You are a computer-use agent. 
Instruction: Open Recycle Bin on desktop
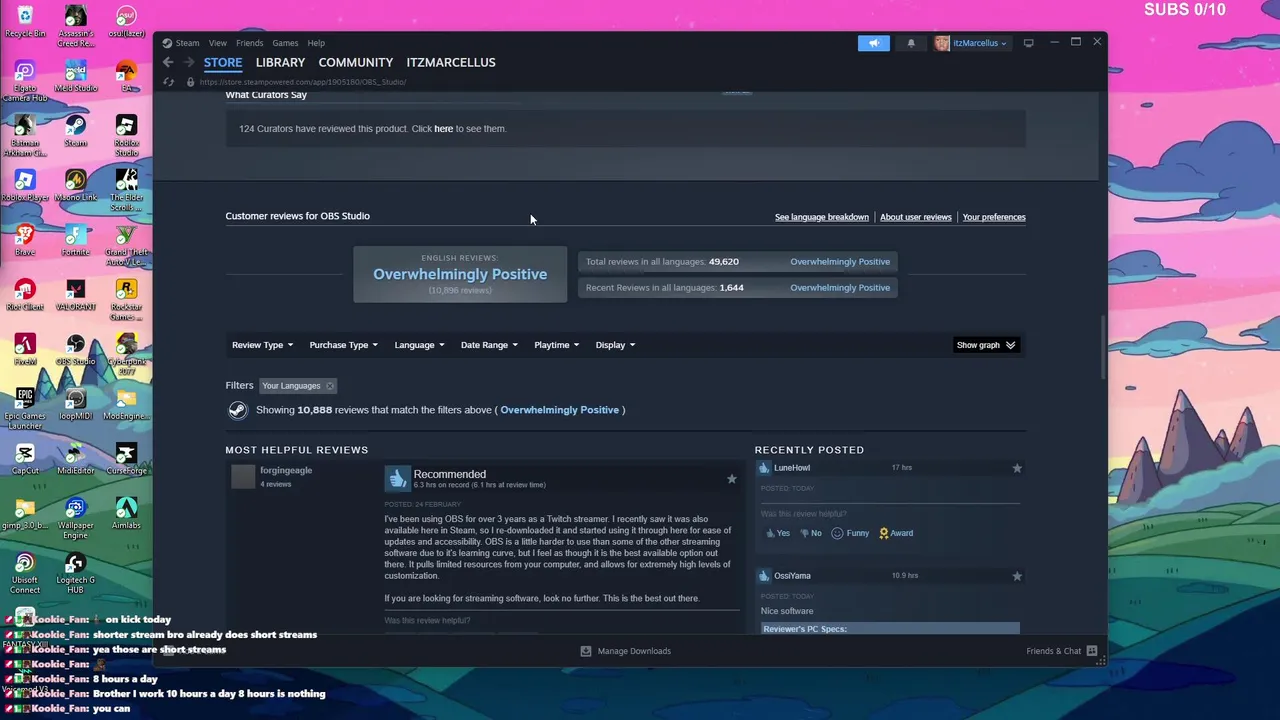click(25, 21)
